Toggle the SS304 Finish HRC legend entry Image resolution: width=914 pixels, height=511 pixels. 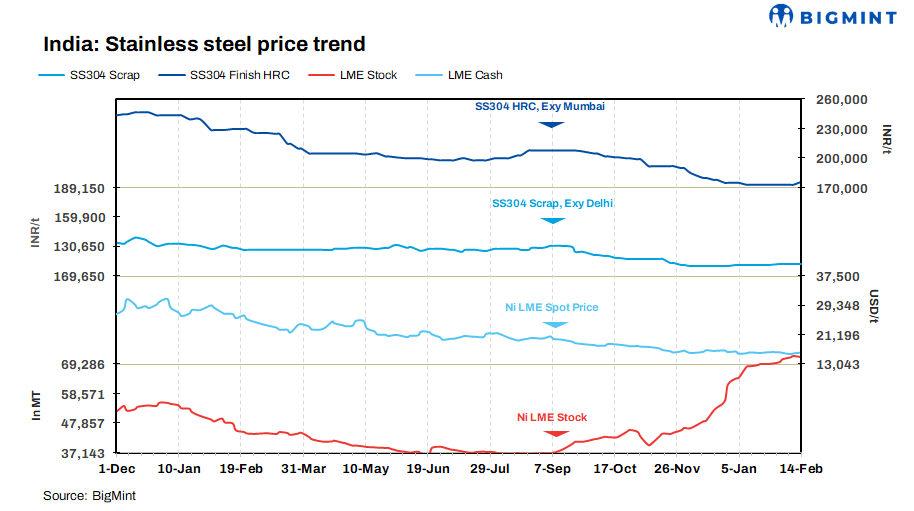(x=239, y=75)
